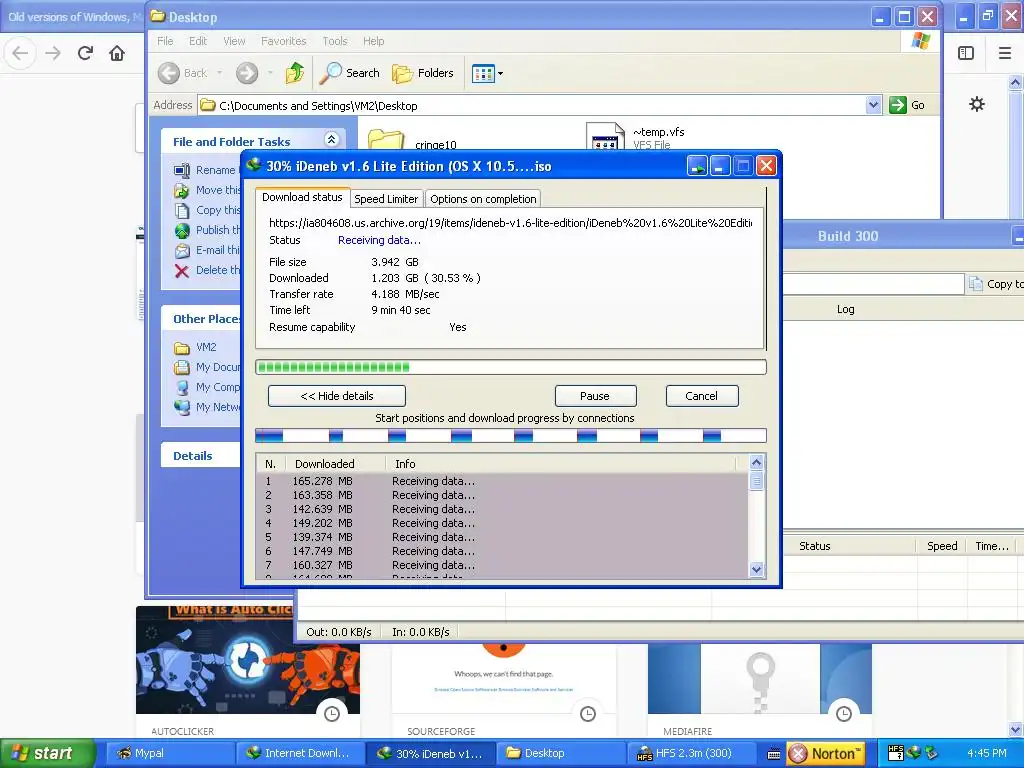This screenshot has height=768, width=1024.
Task: Click the browser back arrow
Action: 20,53
